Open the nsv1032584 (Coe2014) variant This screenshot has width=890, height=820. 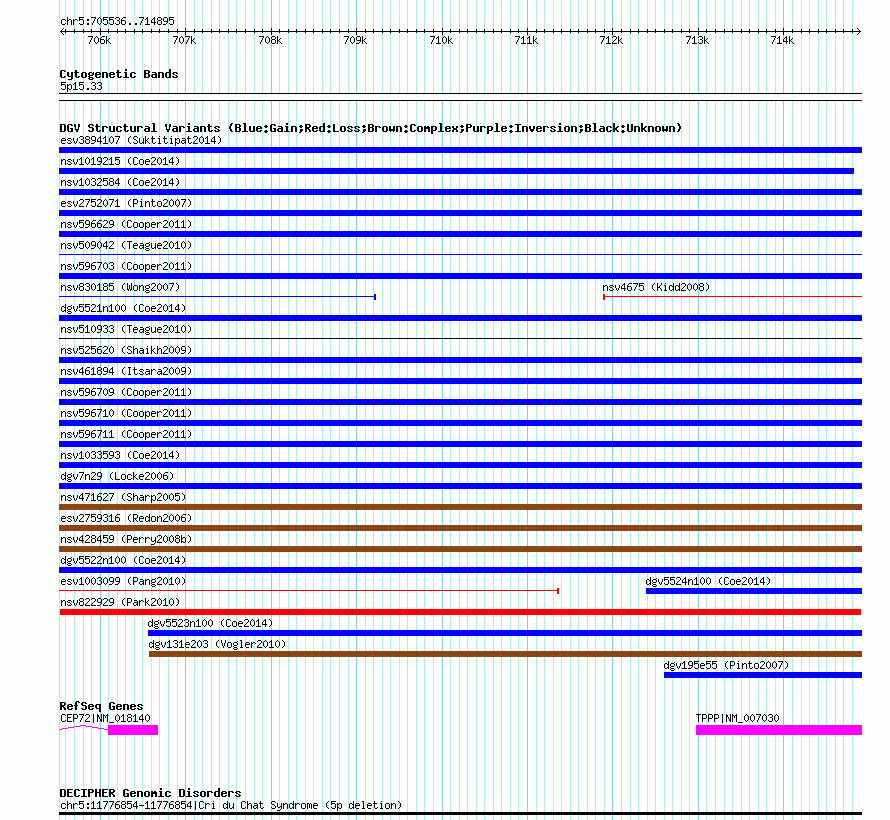pyautogui.click(x=120, y=182)
